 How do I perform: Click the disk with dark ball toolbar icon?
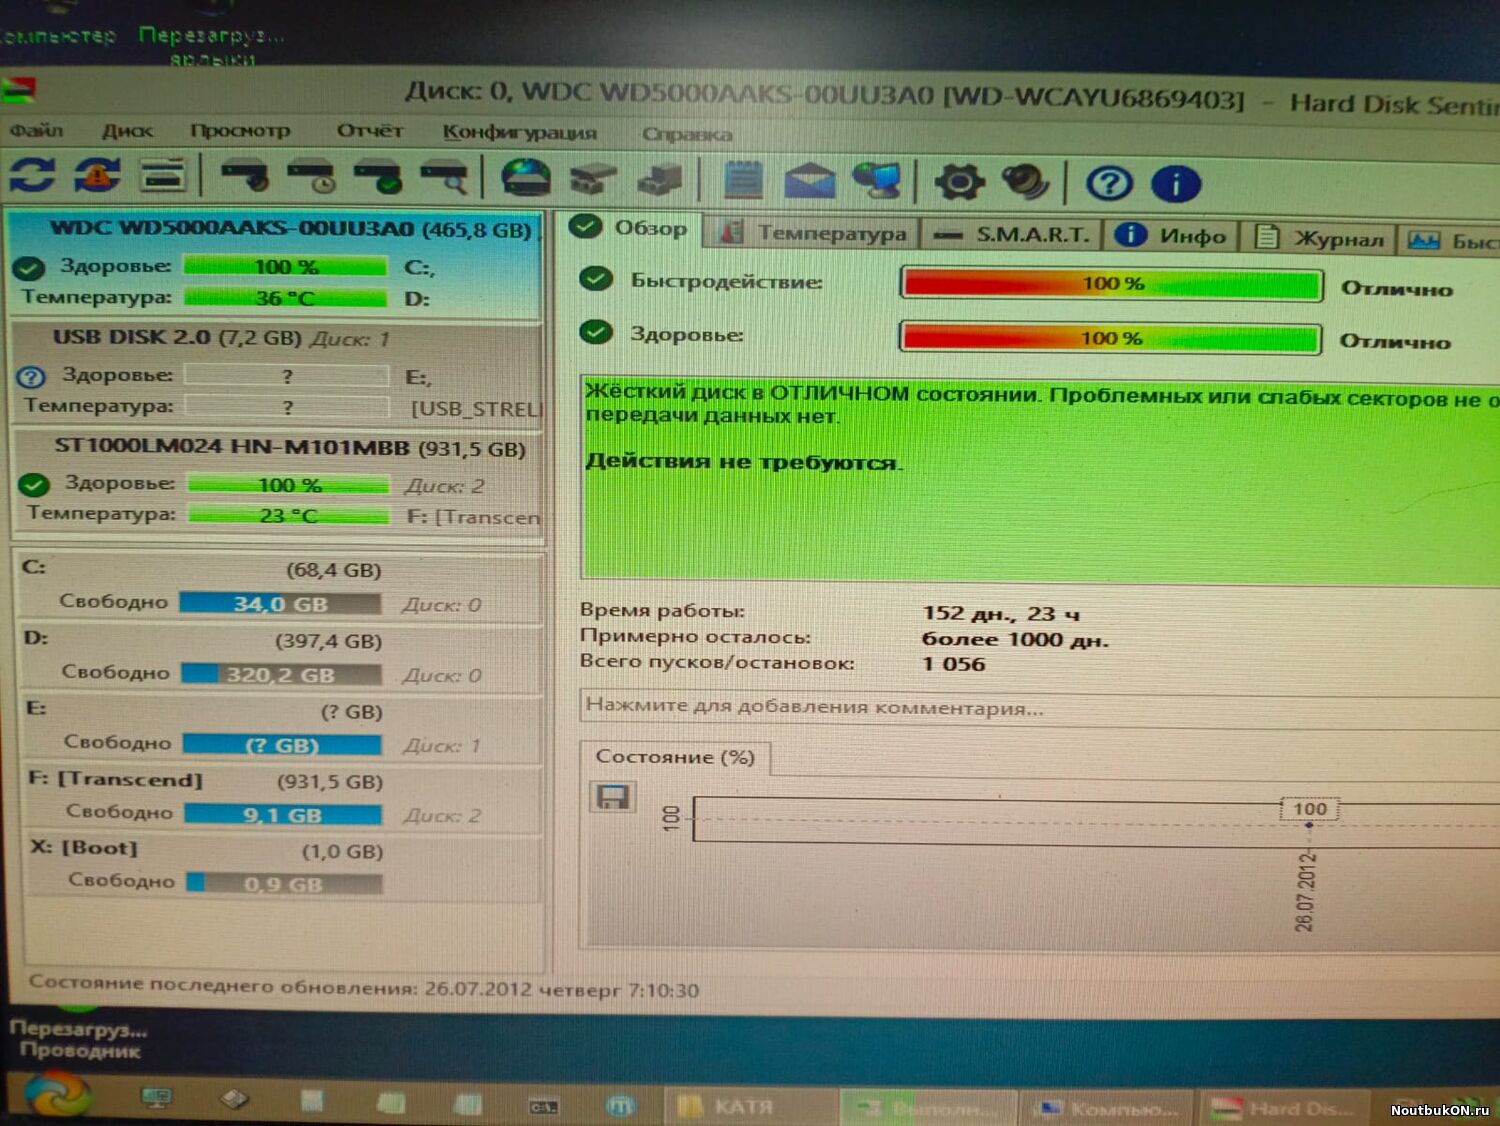click(246, 177)
